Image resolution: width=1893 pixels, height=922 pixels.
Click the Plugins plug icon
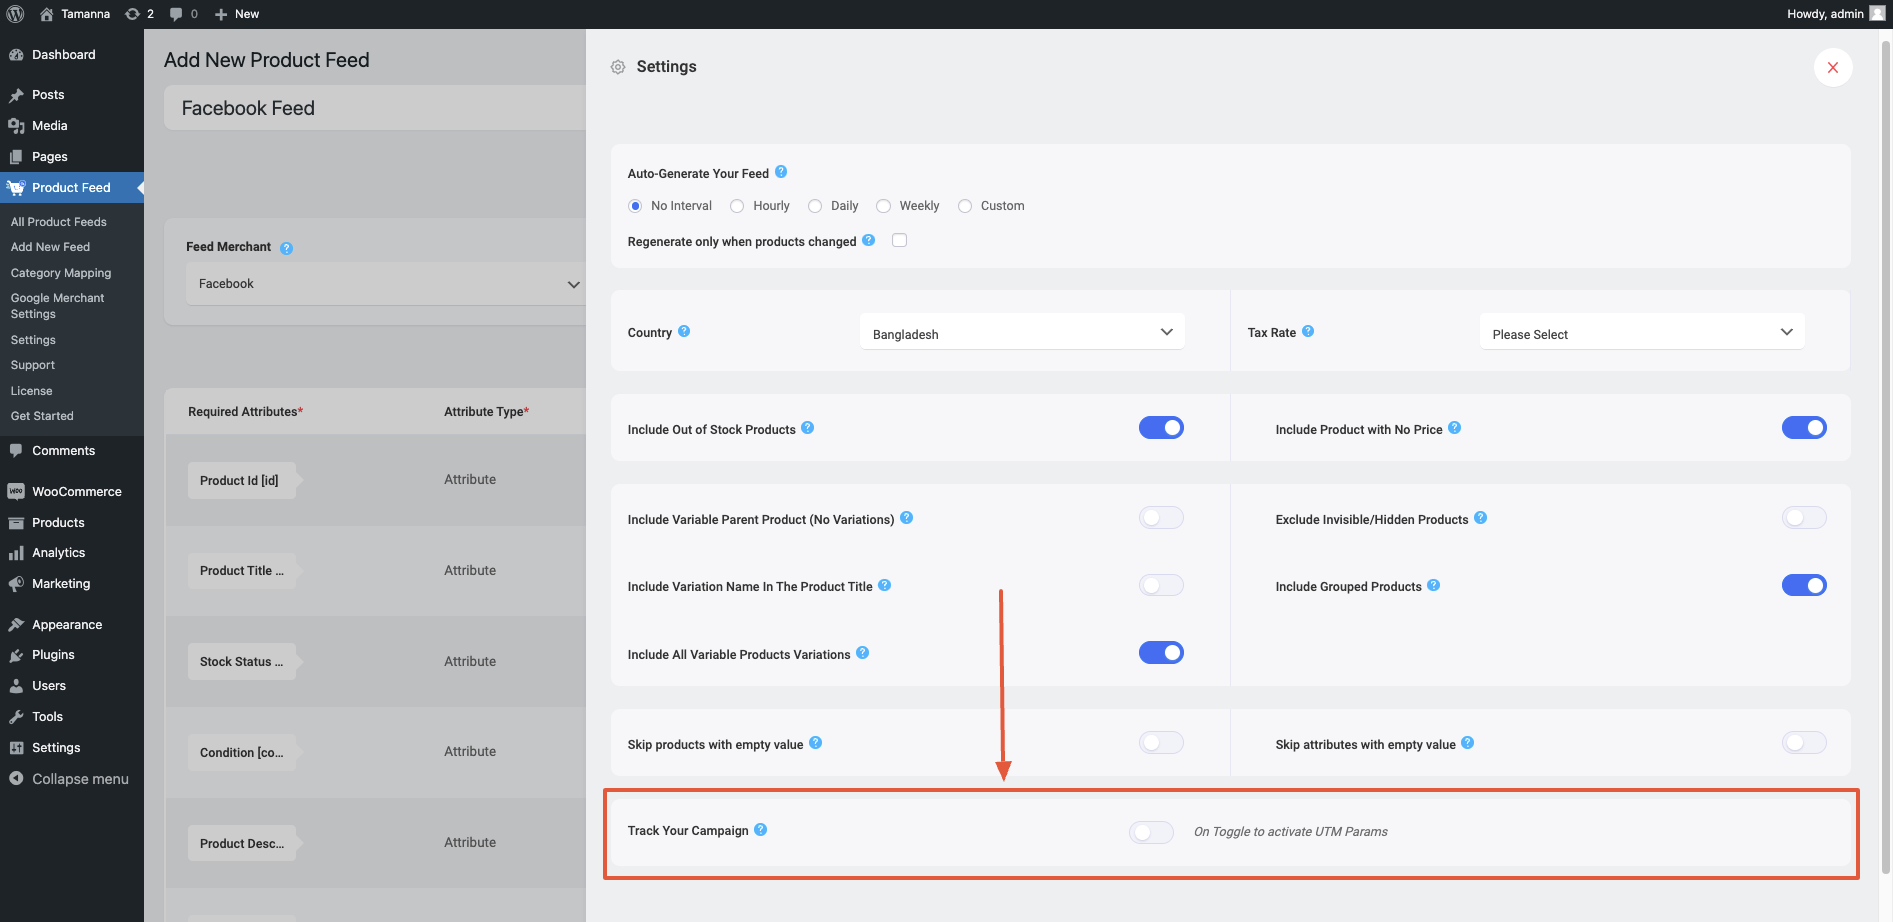tap(16, 655)
